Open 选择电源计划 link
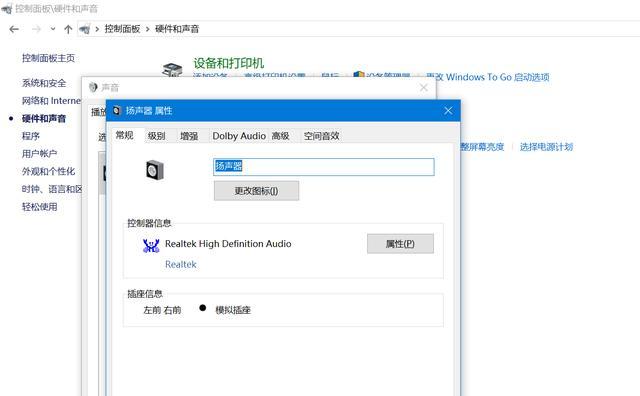Image resolution: width=640 pixels, height=396 pixels. click(546, 147)
